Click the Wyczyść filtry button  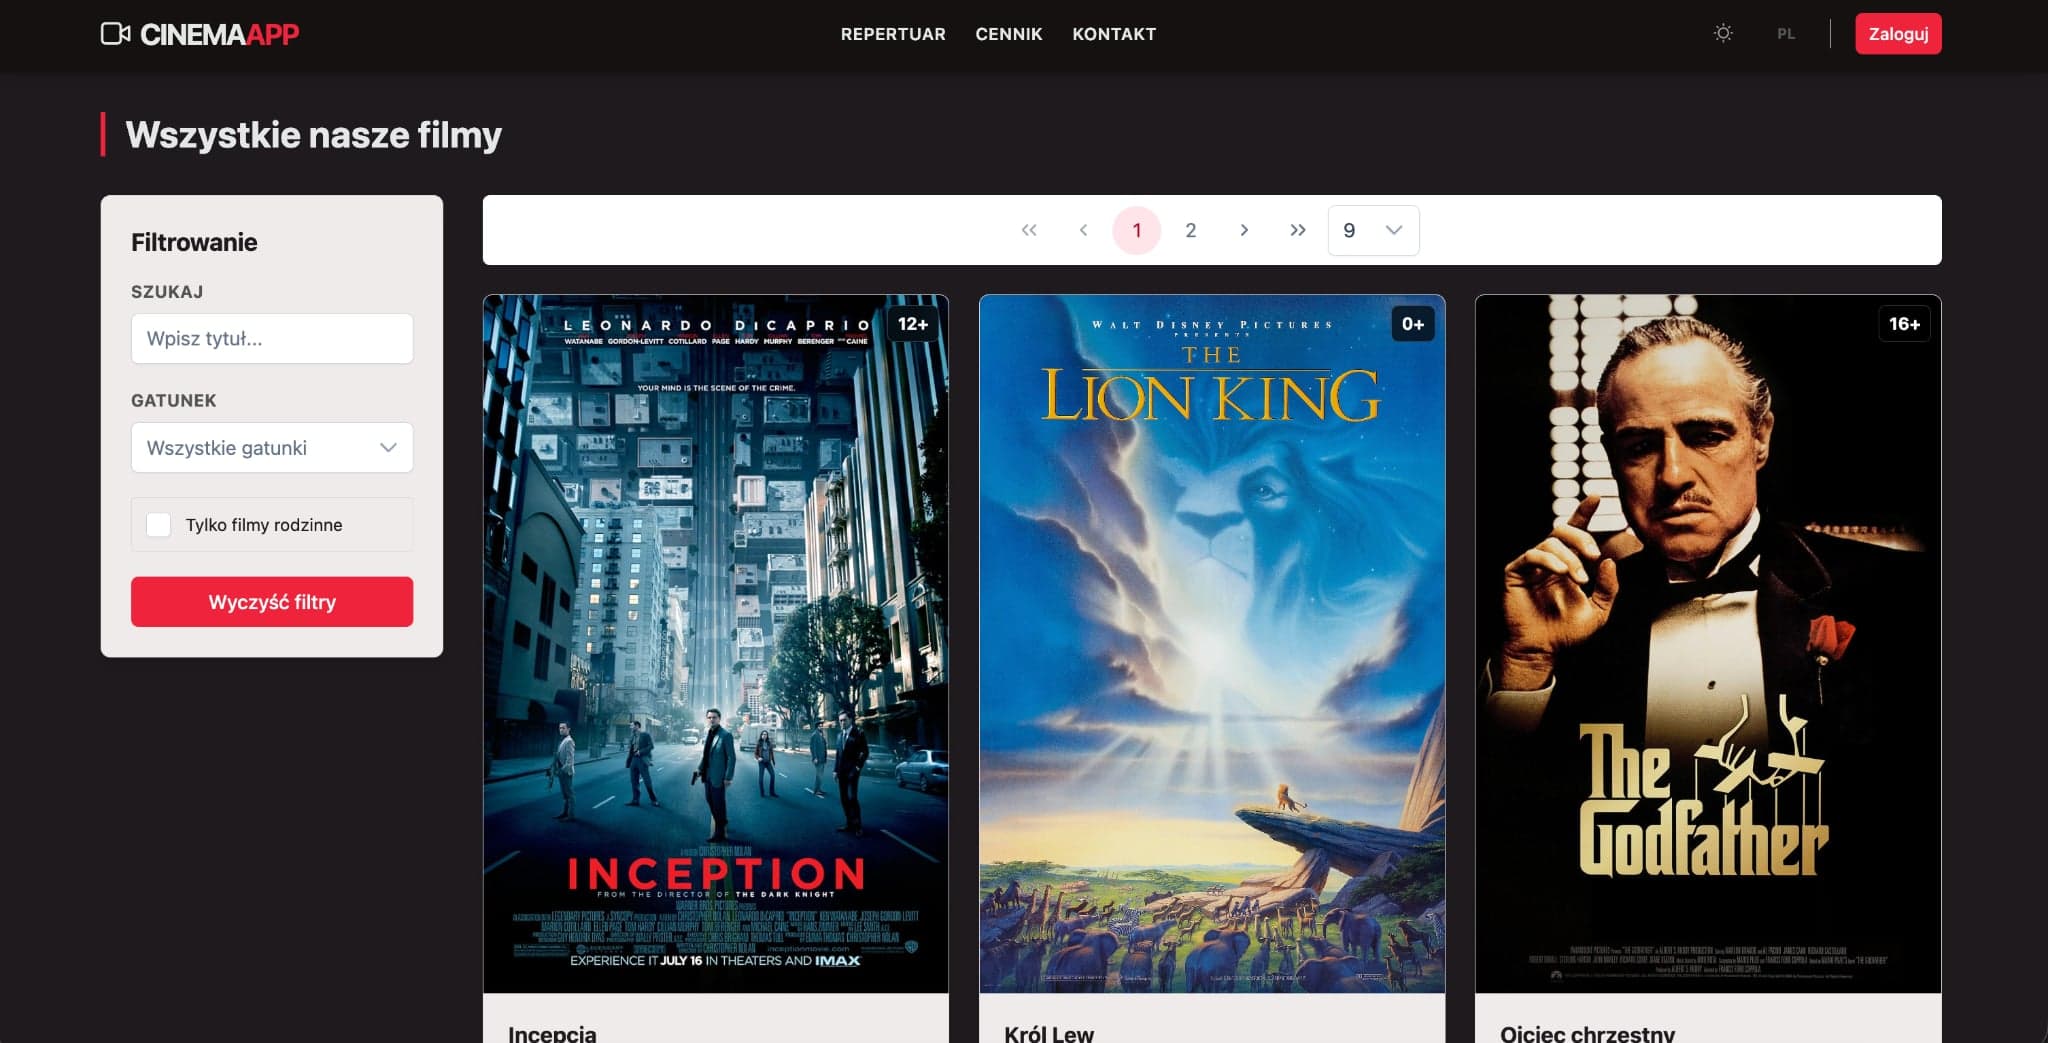271,601
